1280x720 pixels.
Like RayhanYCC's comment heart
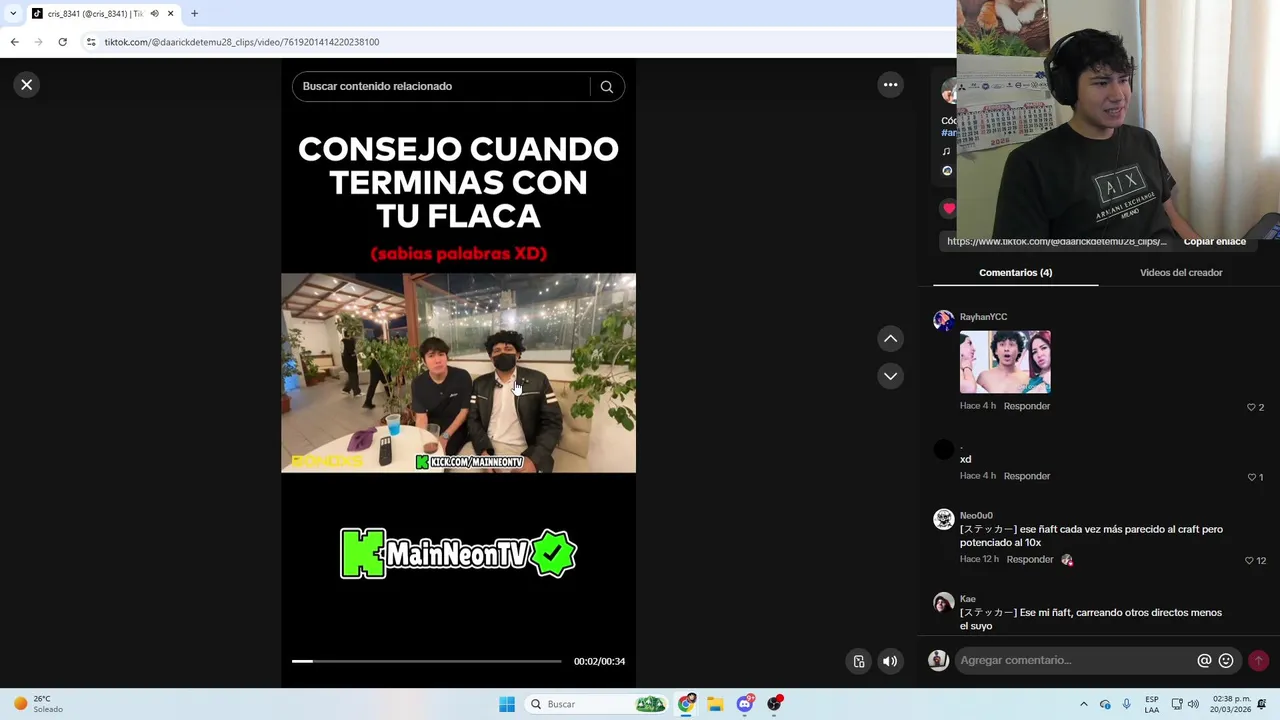1251,407
